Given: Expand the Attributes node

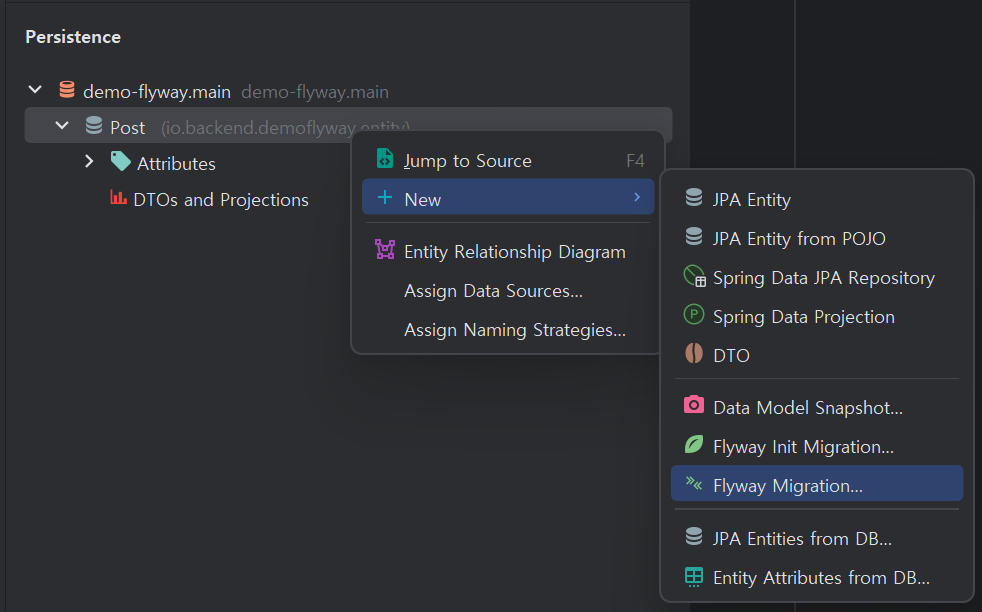Looking at the screenshot, I should pos(89,162).
